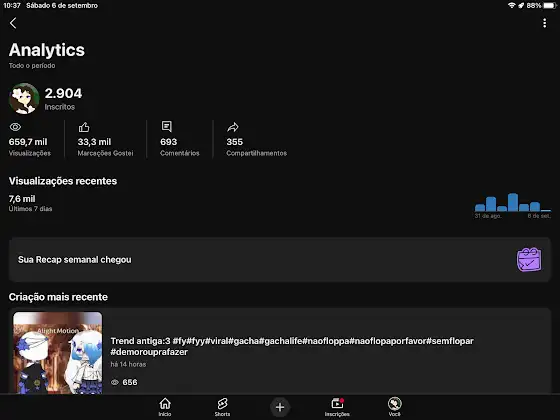This screenshot has height=420, width=560.
Task: Open the Trend antiga video thumbnail
Action: coord(58,353)
